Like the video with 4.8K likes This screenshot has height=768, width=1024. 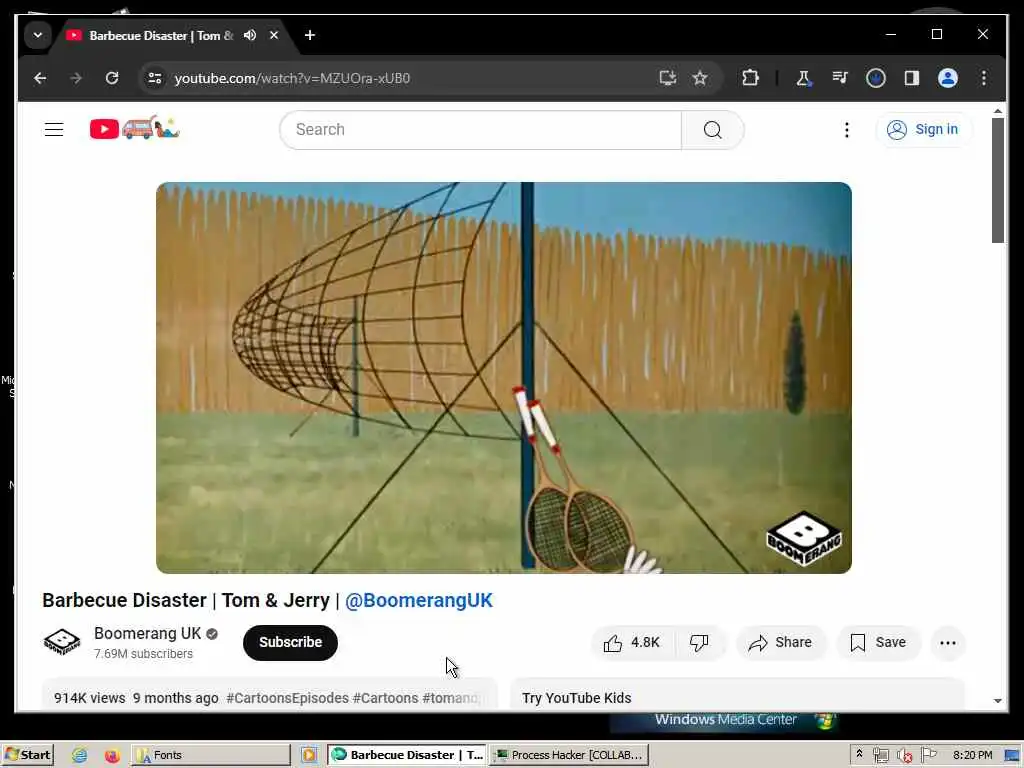(632, 643)
